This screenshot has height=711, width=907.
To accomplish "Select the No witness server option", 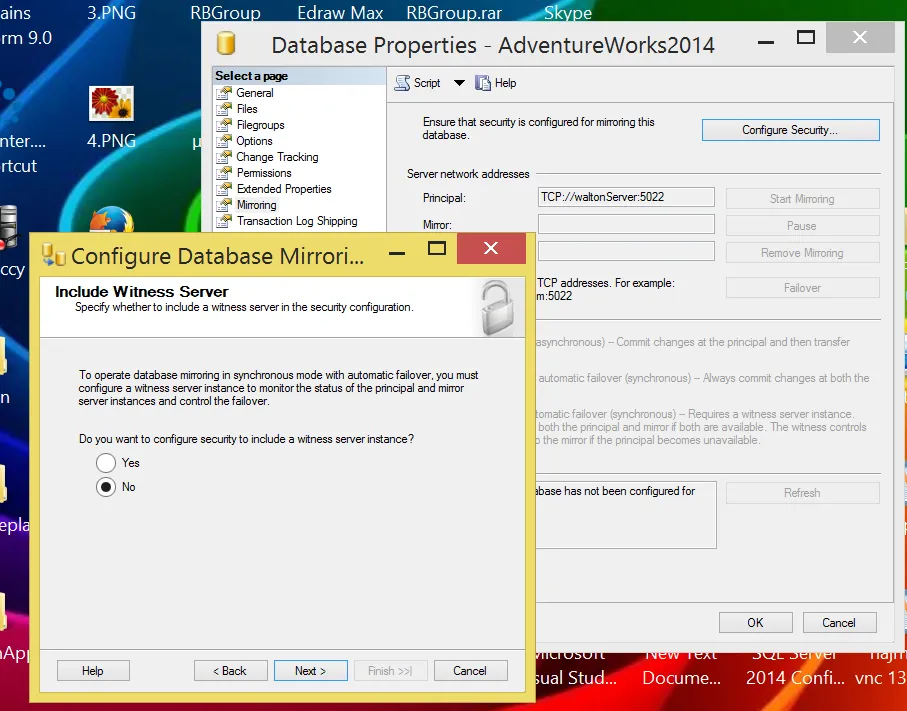I will pyautogui.click(x=106, y=487).
